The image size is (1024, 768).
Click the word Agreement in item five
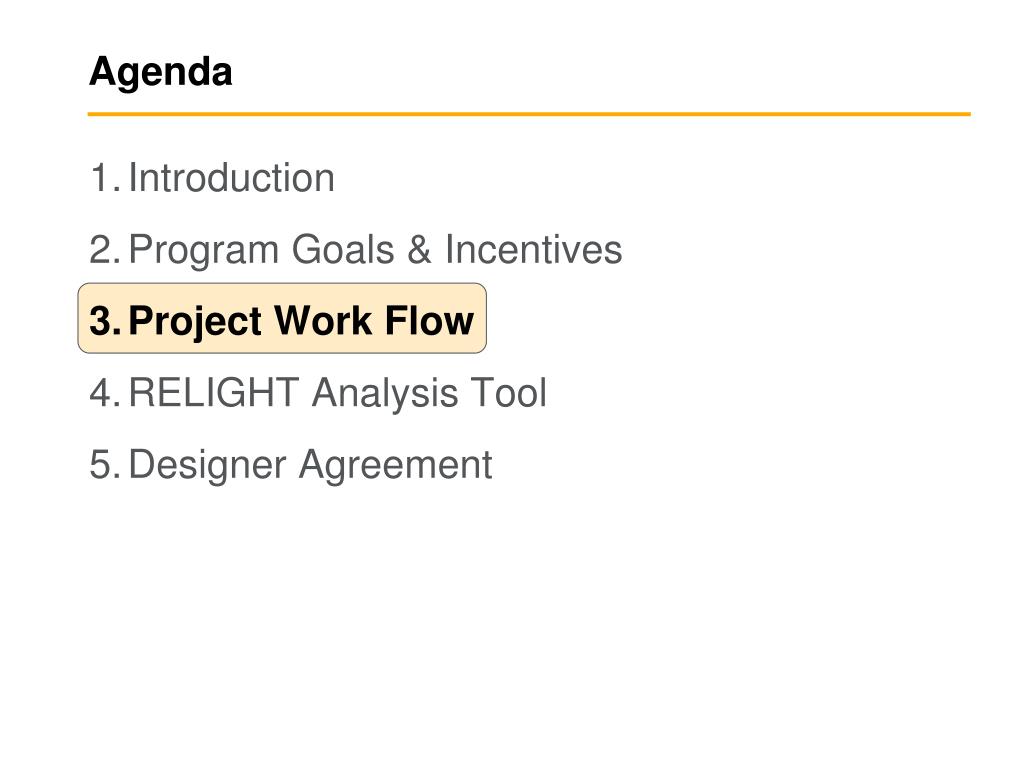pos(396,466)
